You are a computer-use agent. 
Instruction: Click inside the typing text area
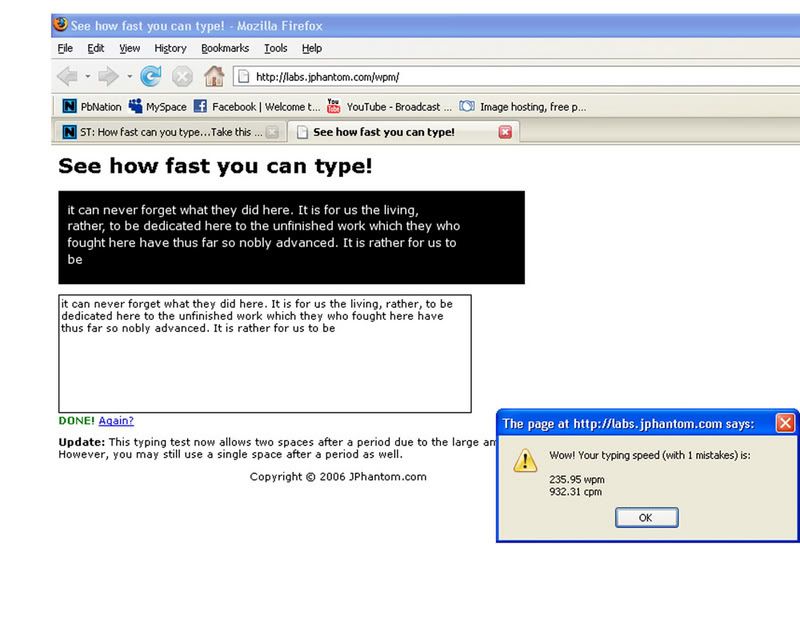265,354
